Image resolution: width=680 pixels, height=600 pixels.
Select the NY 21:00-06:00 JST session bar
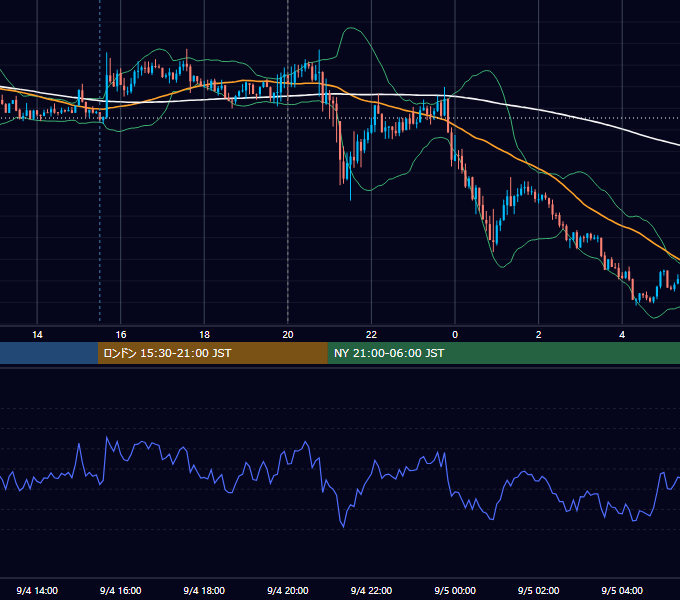click(503, 353)
